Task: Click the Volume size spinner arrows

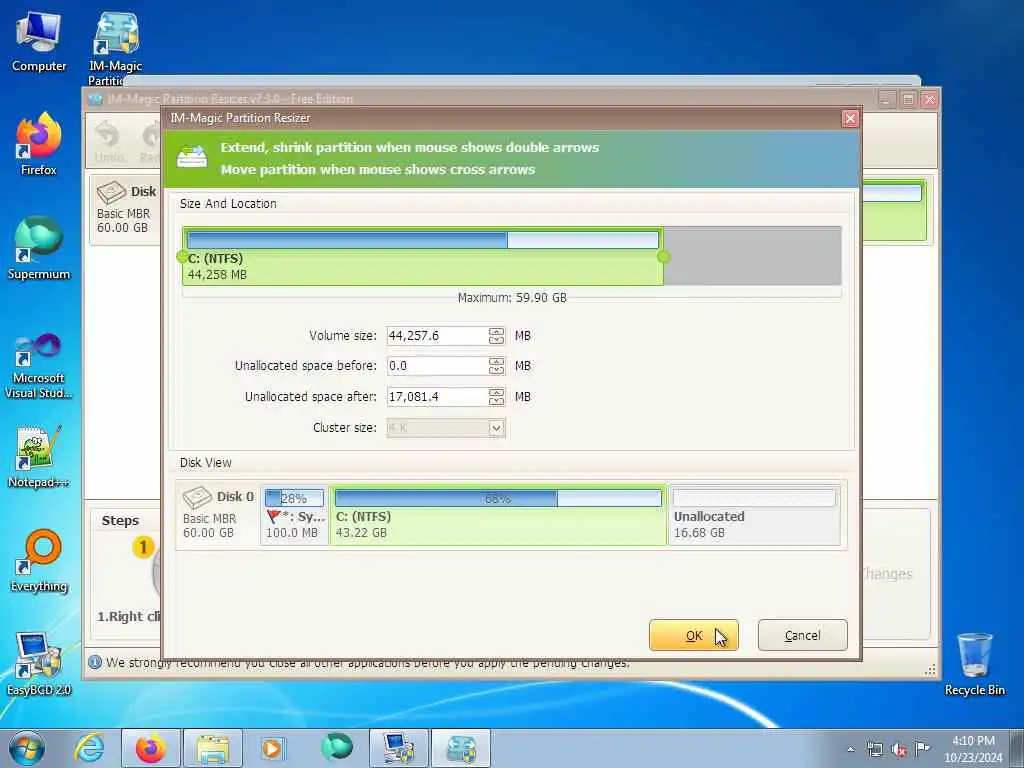Action: 496,336
